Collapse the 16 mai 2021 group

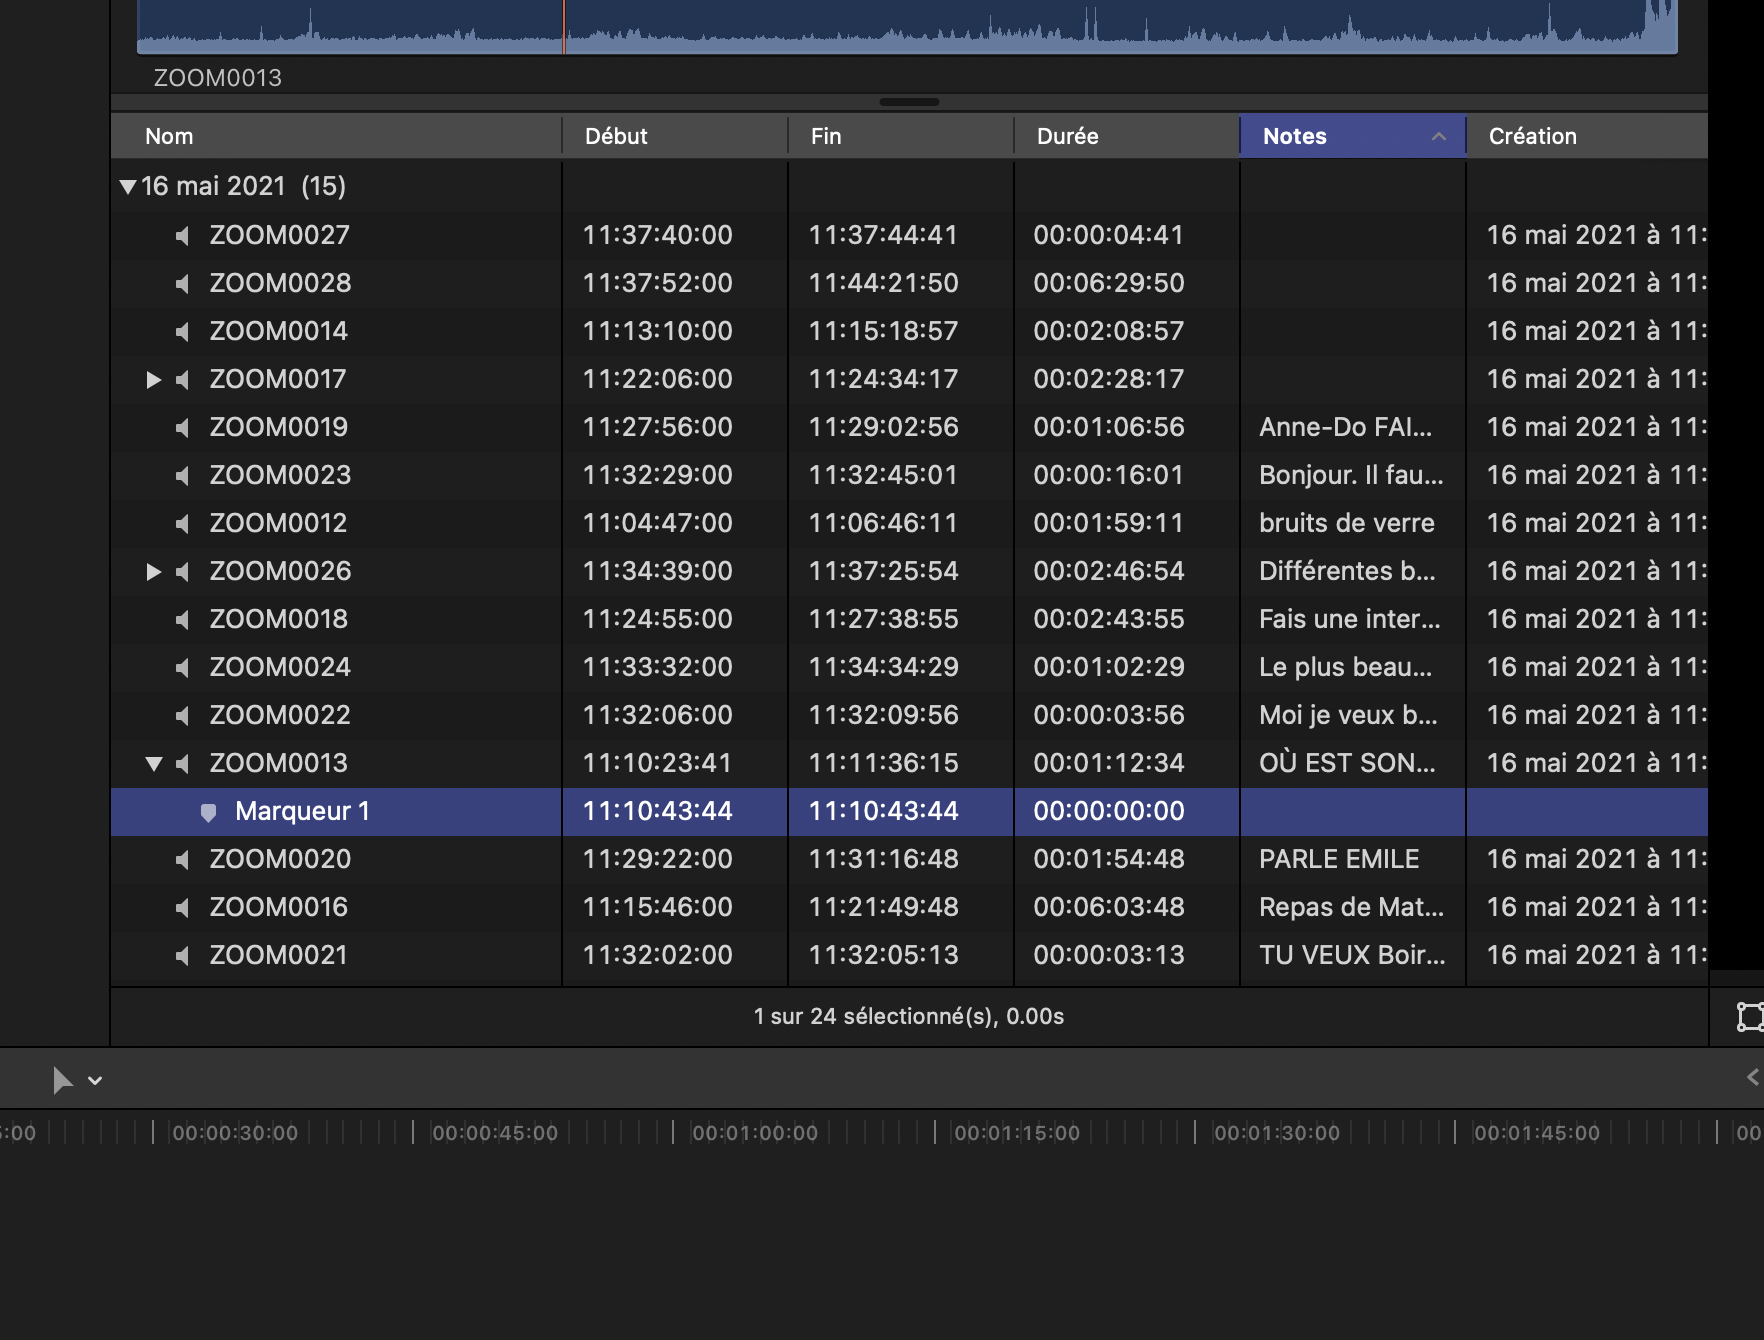[x=127, y=187]
